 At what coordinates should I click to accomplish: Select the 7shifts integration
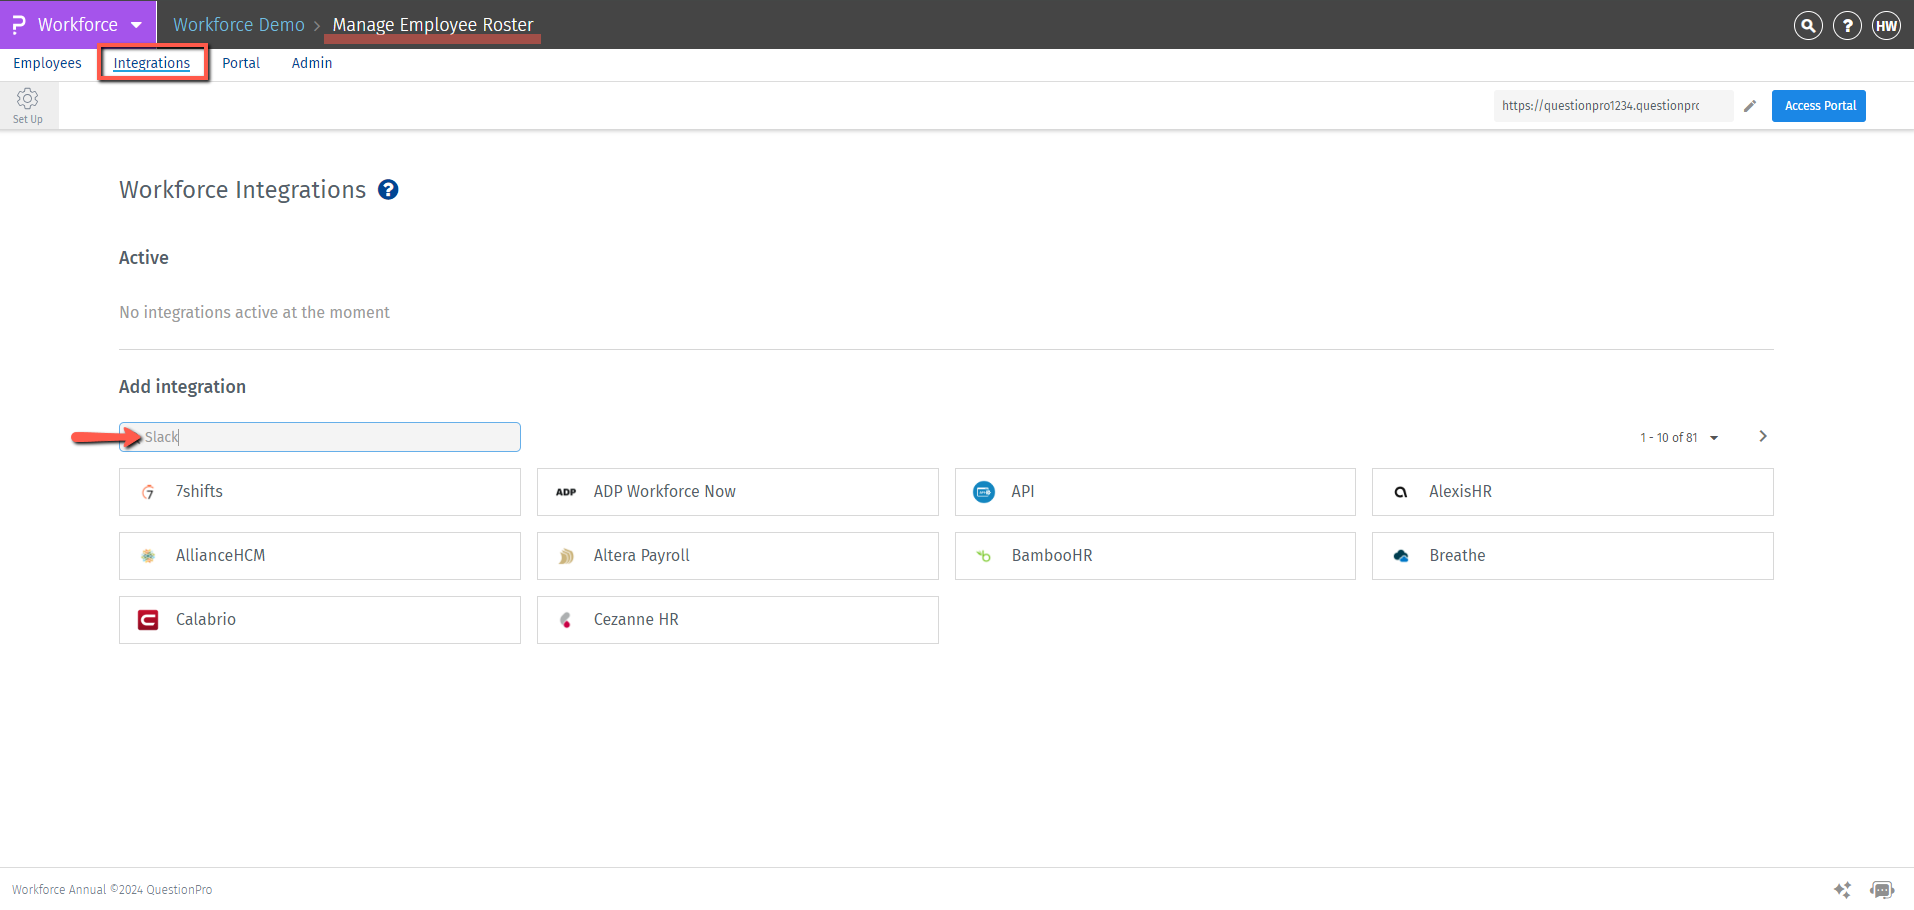320,492
